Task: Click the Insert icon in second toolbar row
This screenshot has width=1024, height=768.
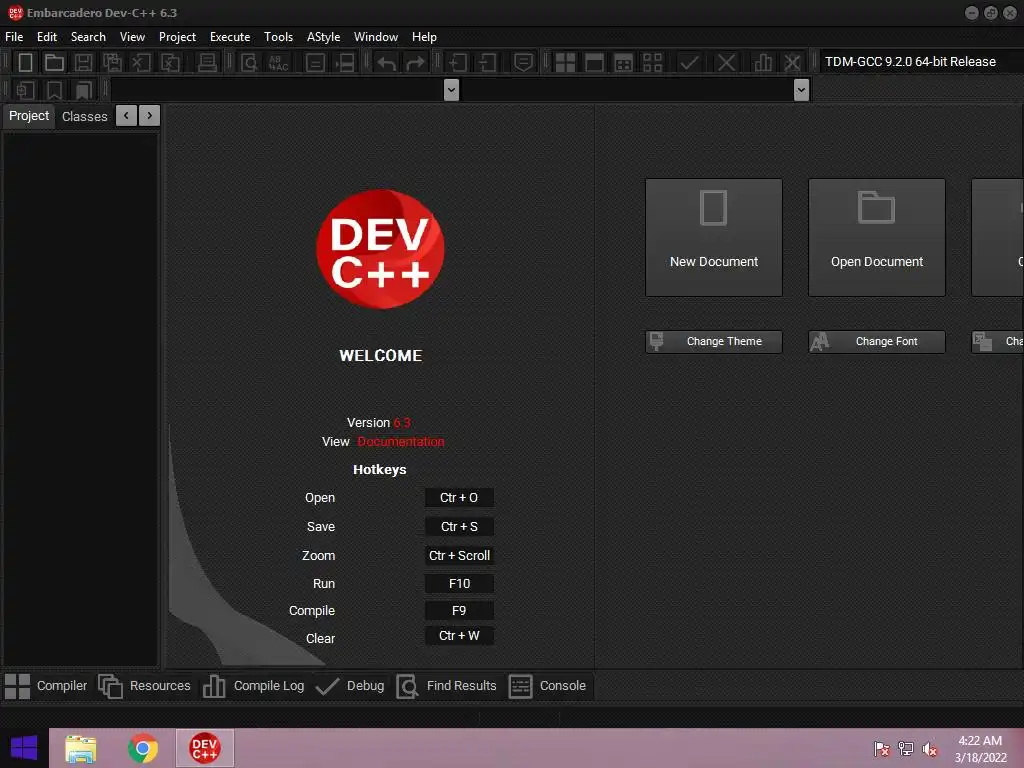Action: click(25, 89)
